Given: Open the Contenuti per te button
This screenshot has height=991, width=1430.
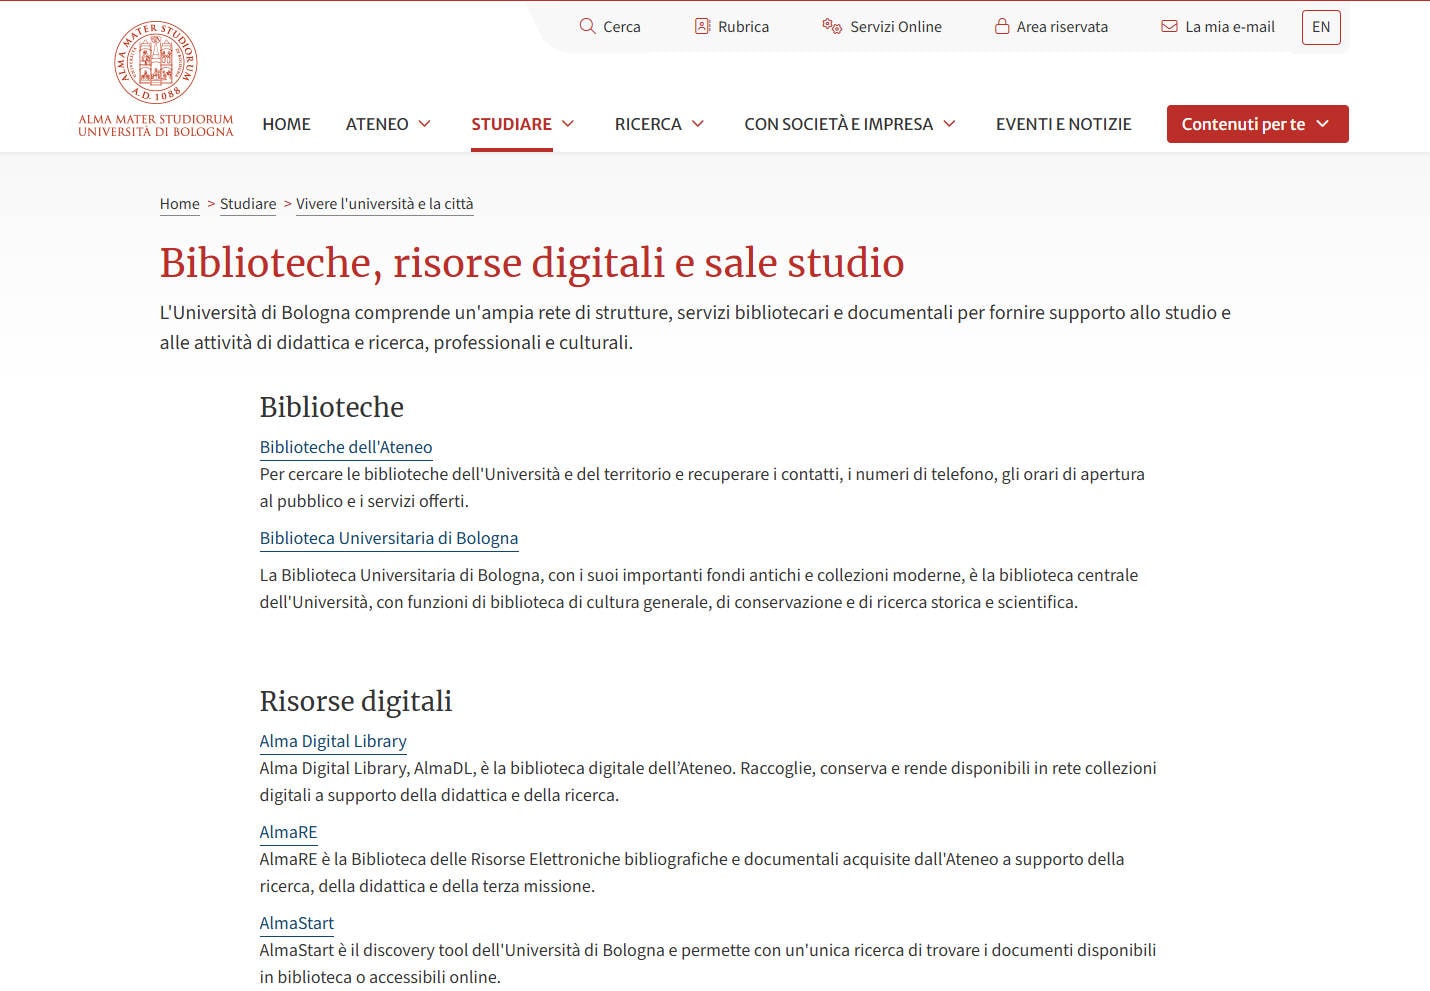Looking at the screenshot, I should 1257,124.
